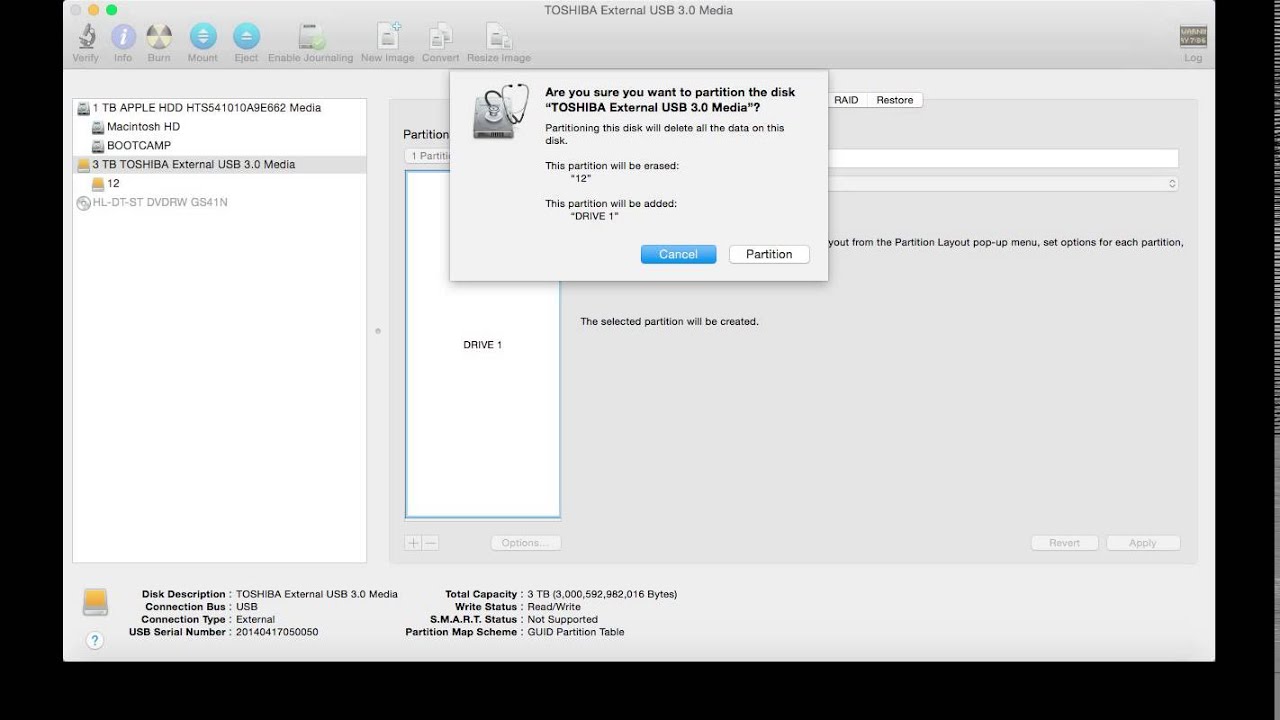This screenshot has width=1280, height=720.
Task: Click the Disk Utility stethoscope dialog icon
Action: click(x=498, y=112)
